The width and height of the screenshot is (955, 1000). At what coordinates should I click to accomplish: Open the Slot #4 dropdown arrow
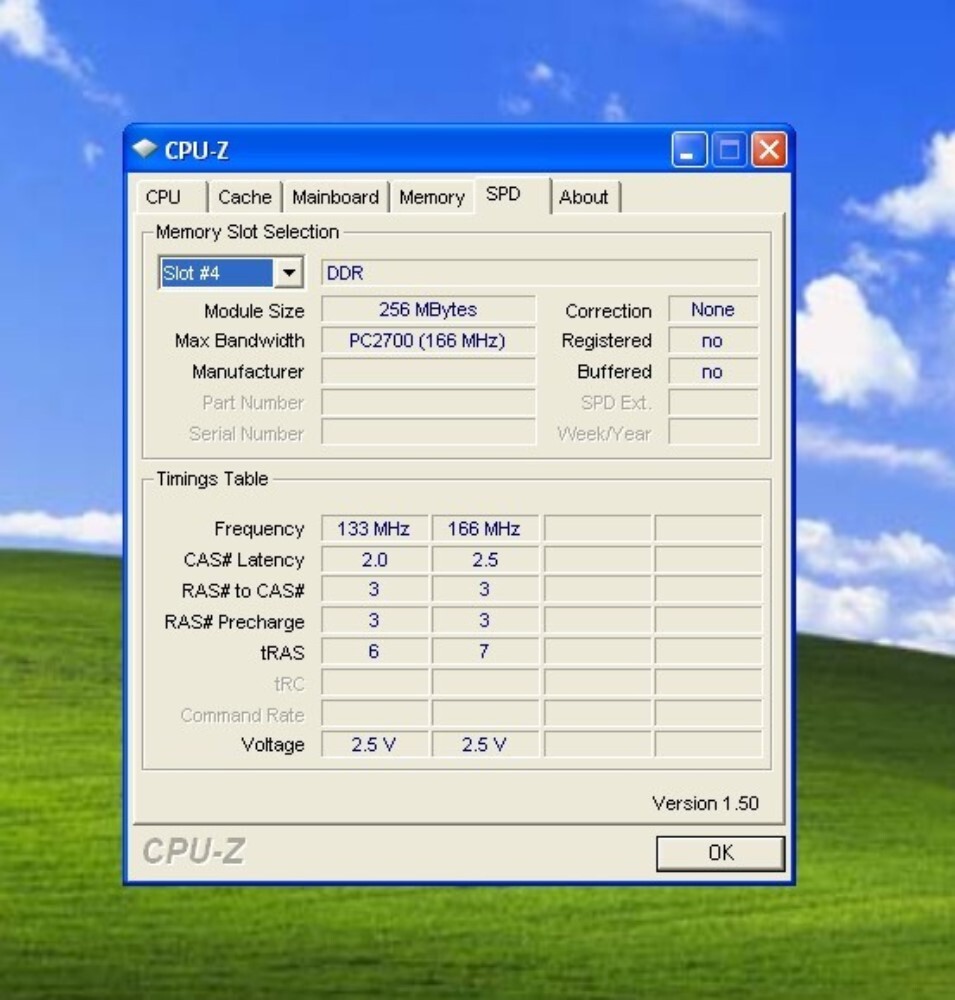point(288,273)
